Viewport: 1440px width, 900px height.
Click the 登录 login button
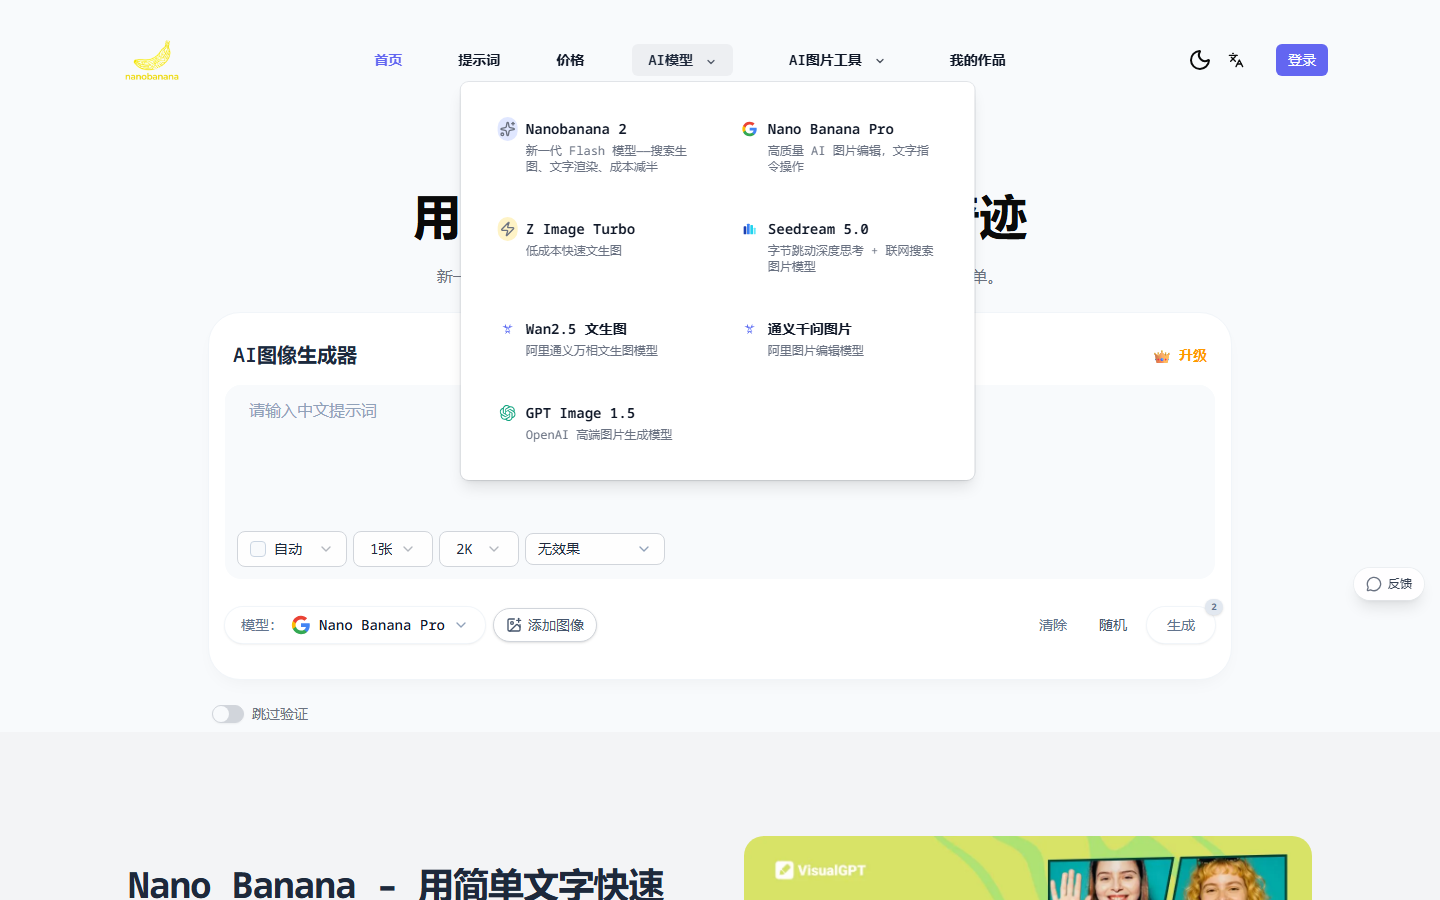[x=1302, y=60]
